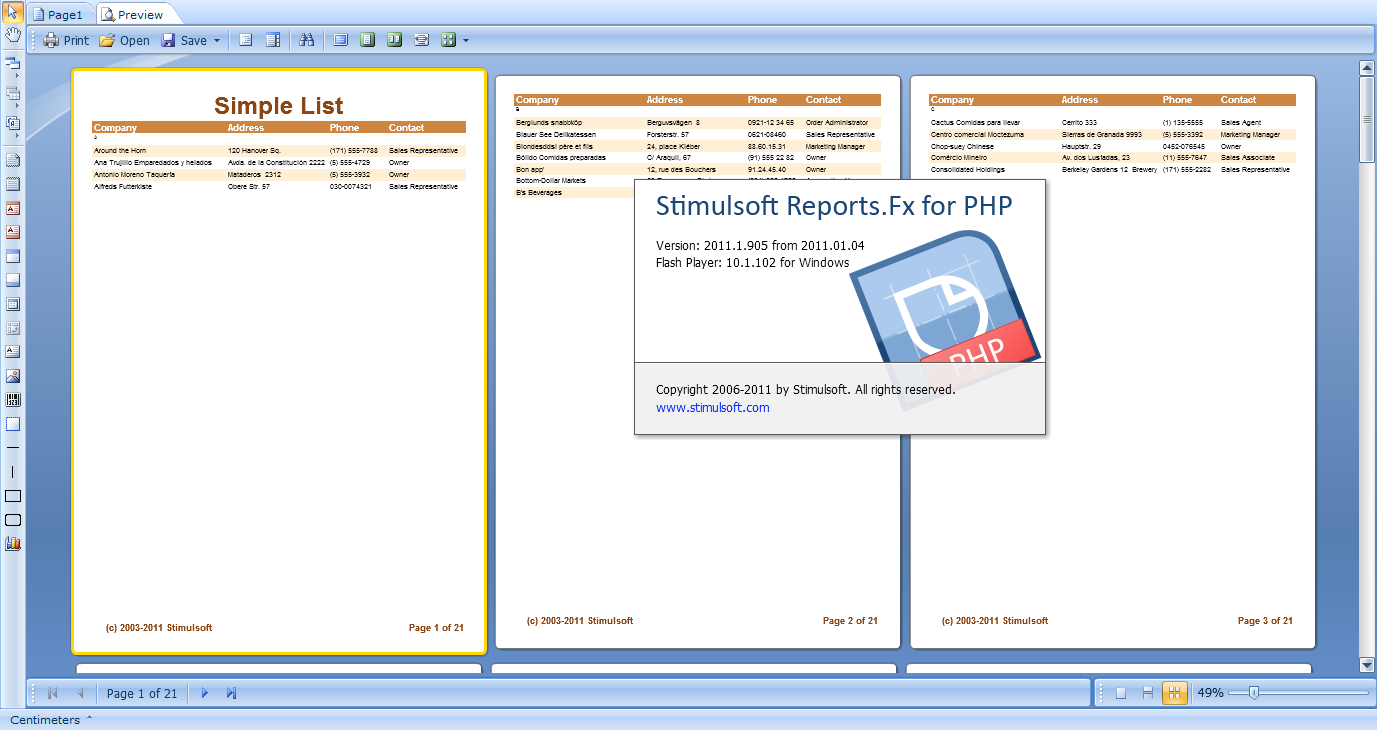This screenshot has width=1377, height=730.
Task: Go to previous page arrow
Action: tap(80, 693)
